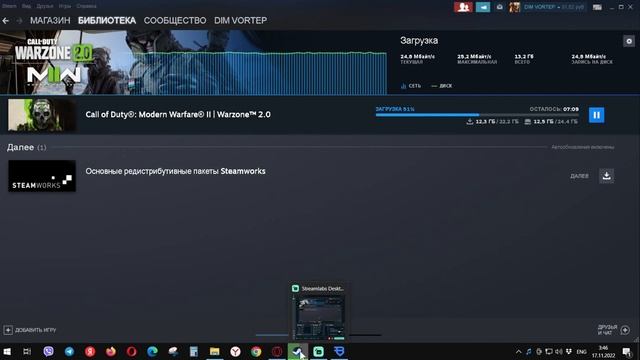Click the red friends notification icon

463,7
